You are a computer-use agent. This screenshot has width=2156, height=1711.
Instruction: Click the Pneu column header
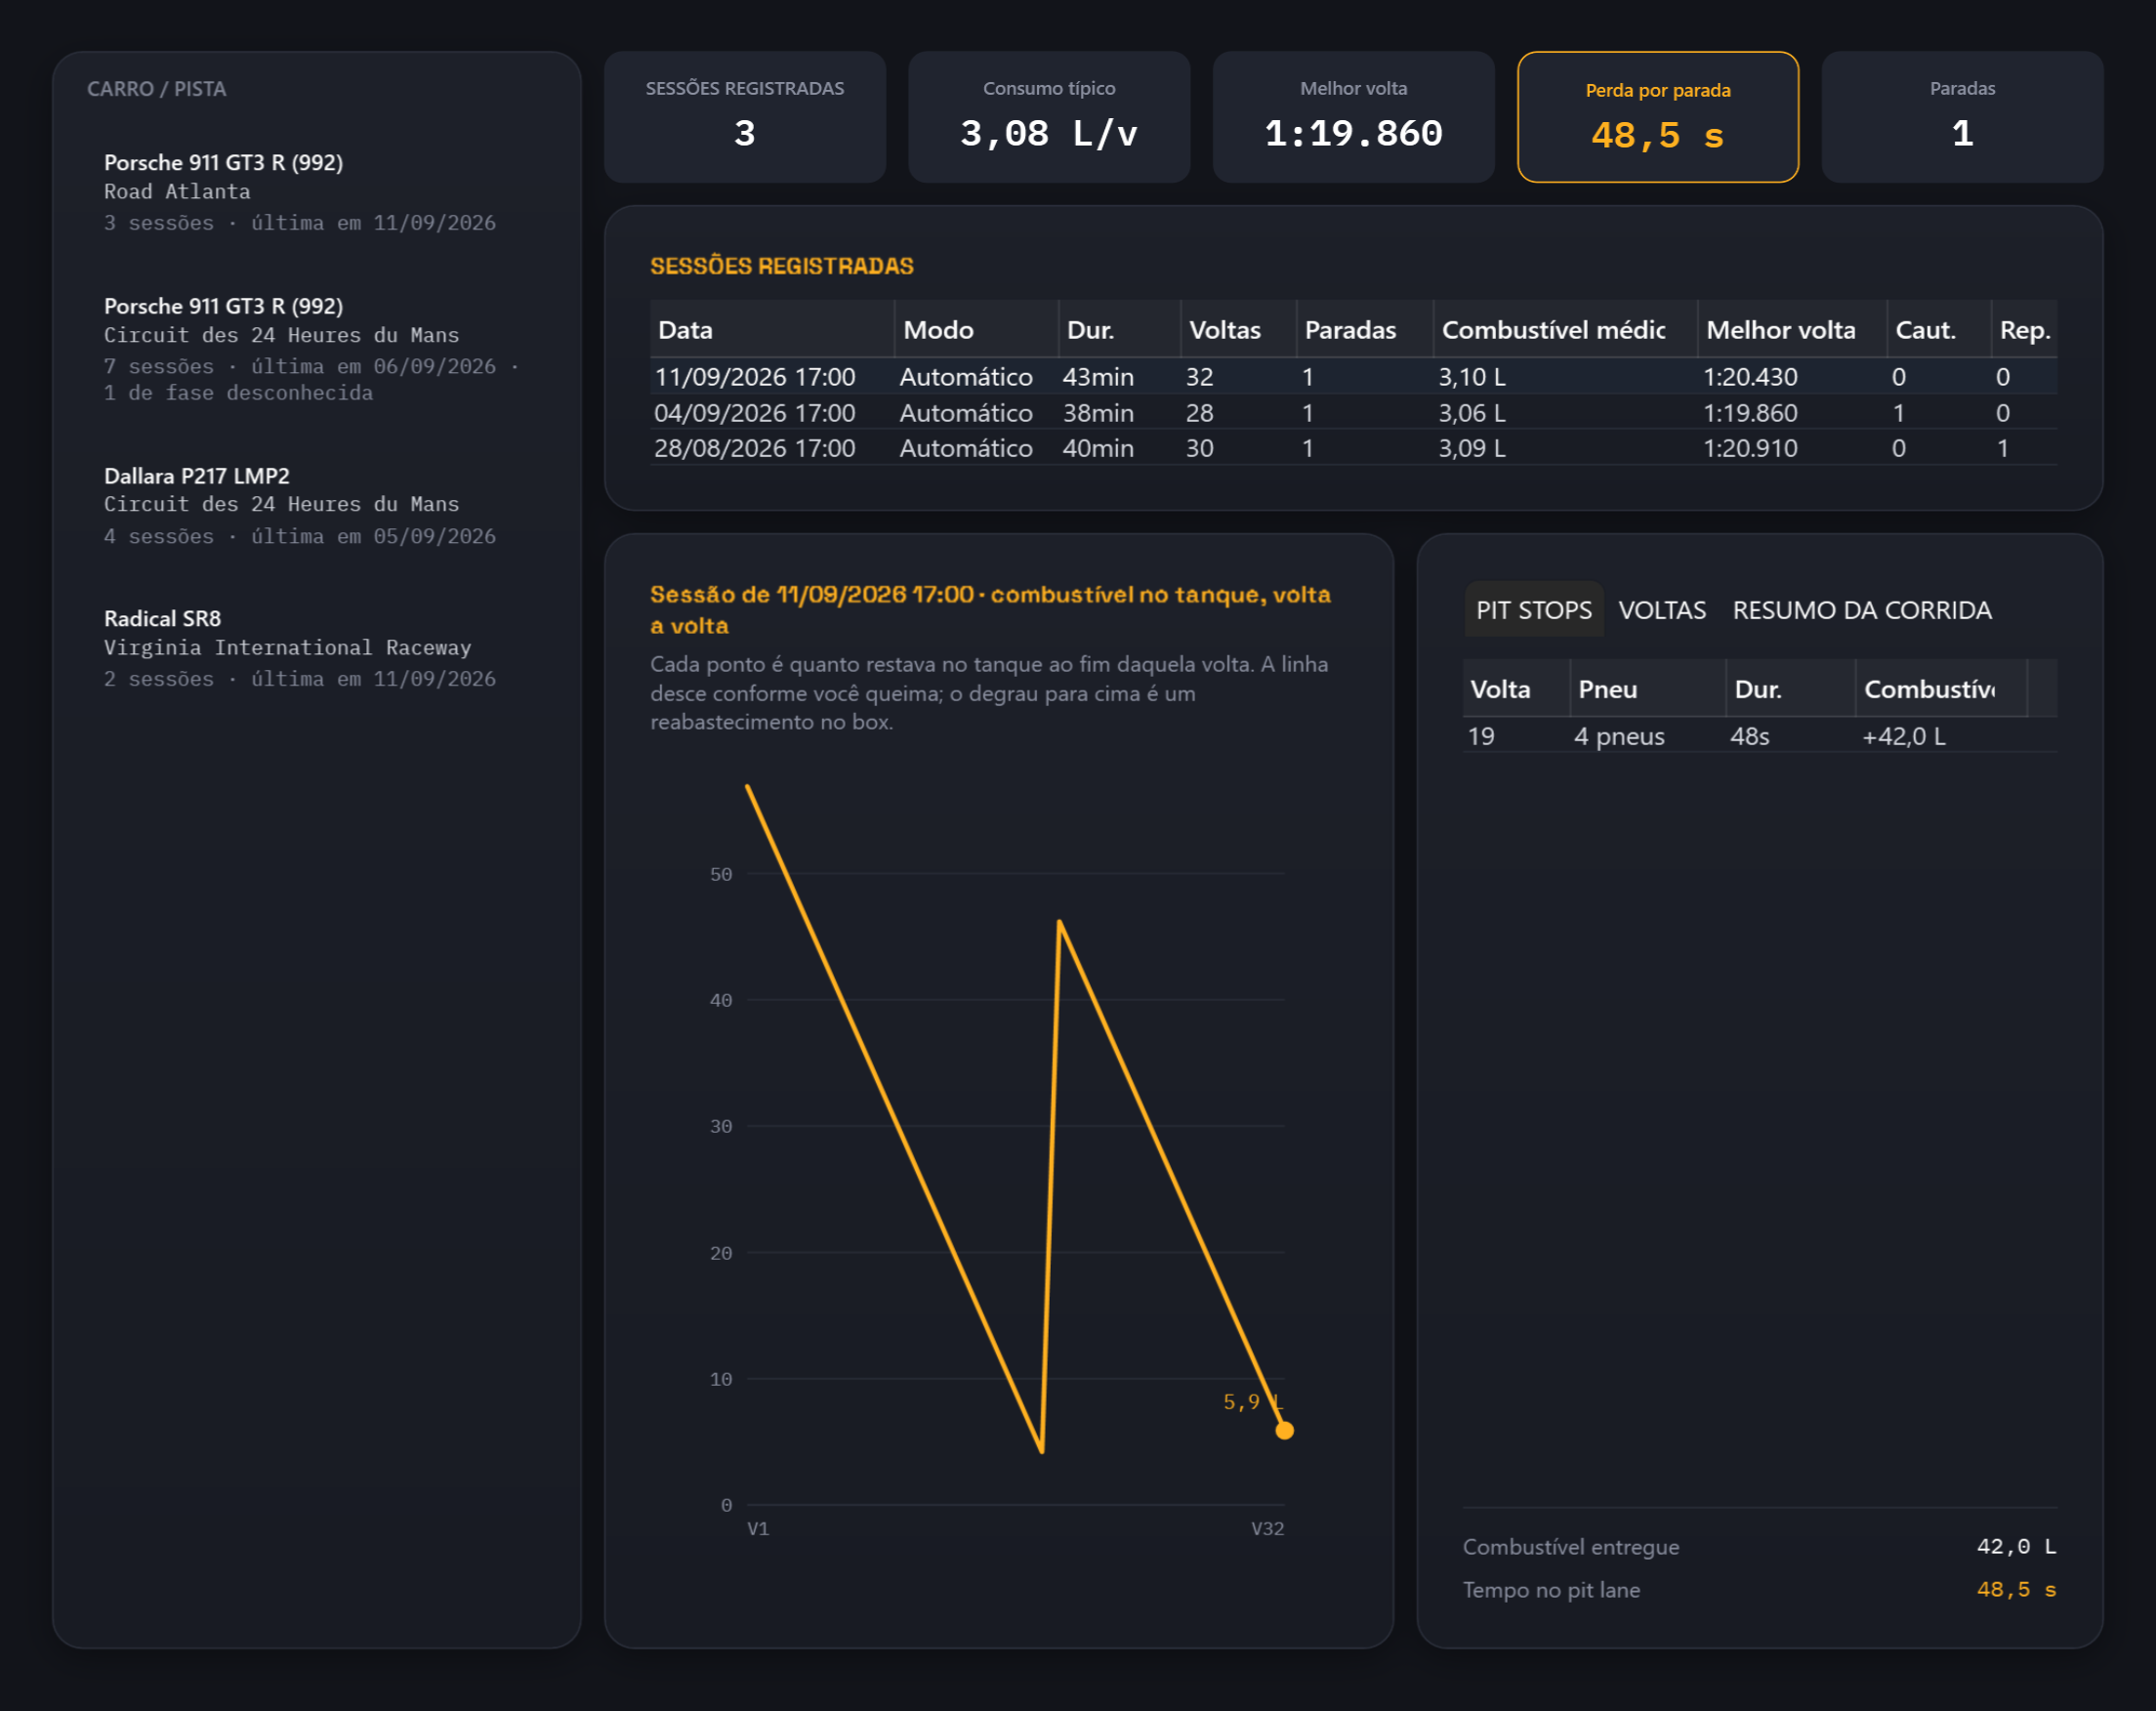point(1648,689)
